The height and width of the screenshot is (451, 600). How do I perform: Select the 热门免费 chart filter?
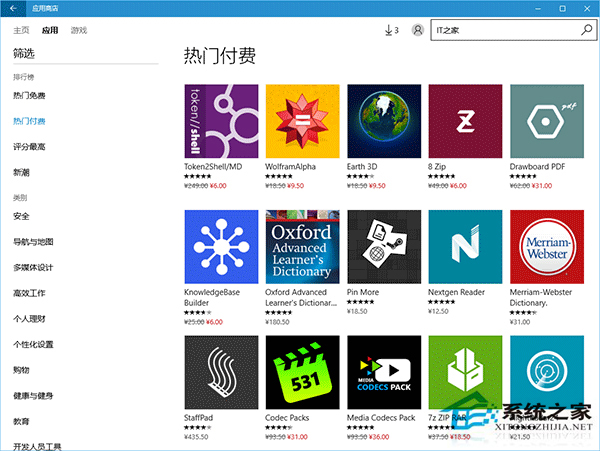click(x=29, y=96)
